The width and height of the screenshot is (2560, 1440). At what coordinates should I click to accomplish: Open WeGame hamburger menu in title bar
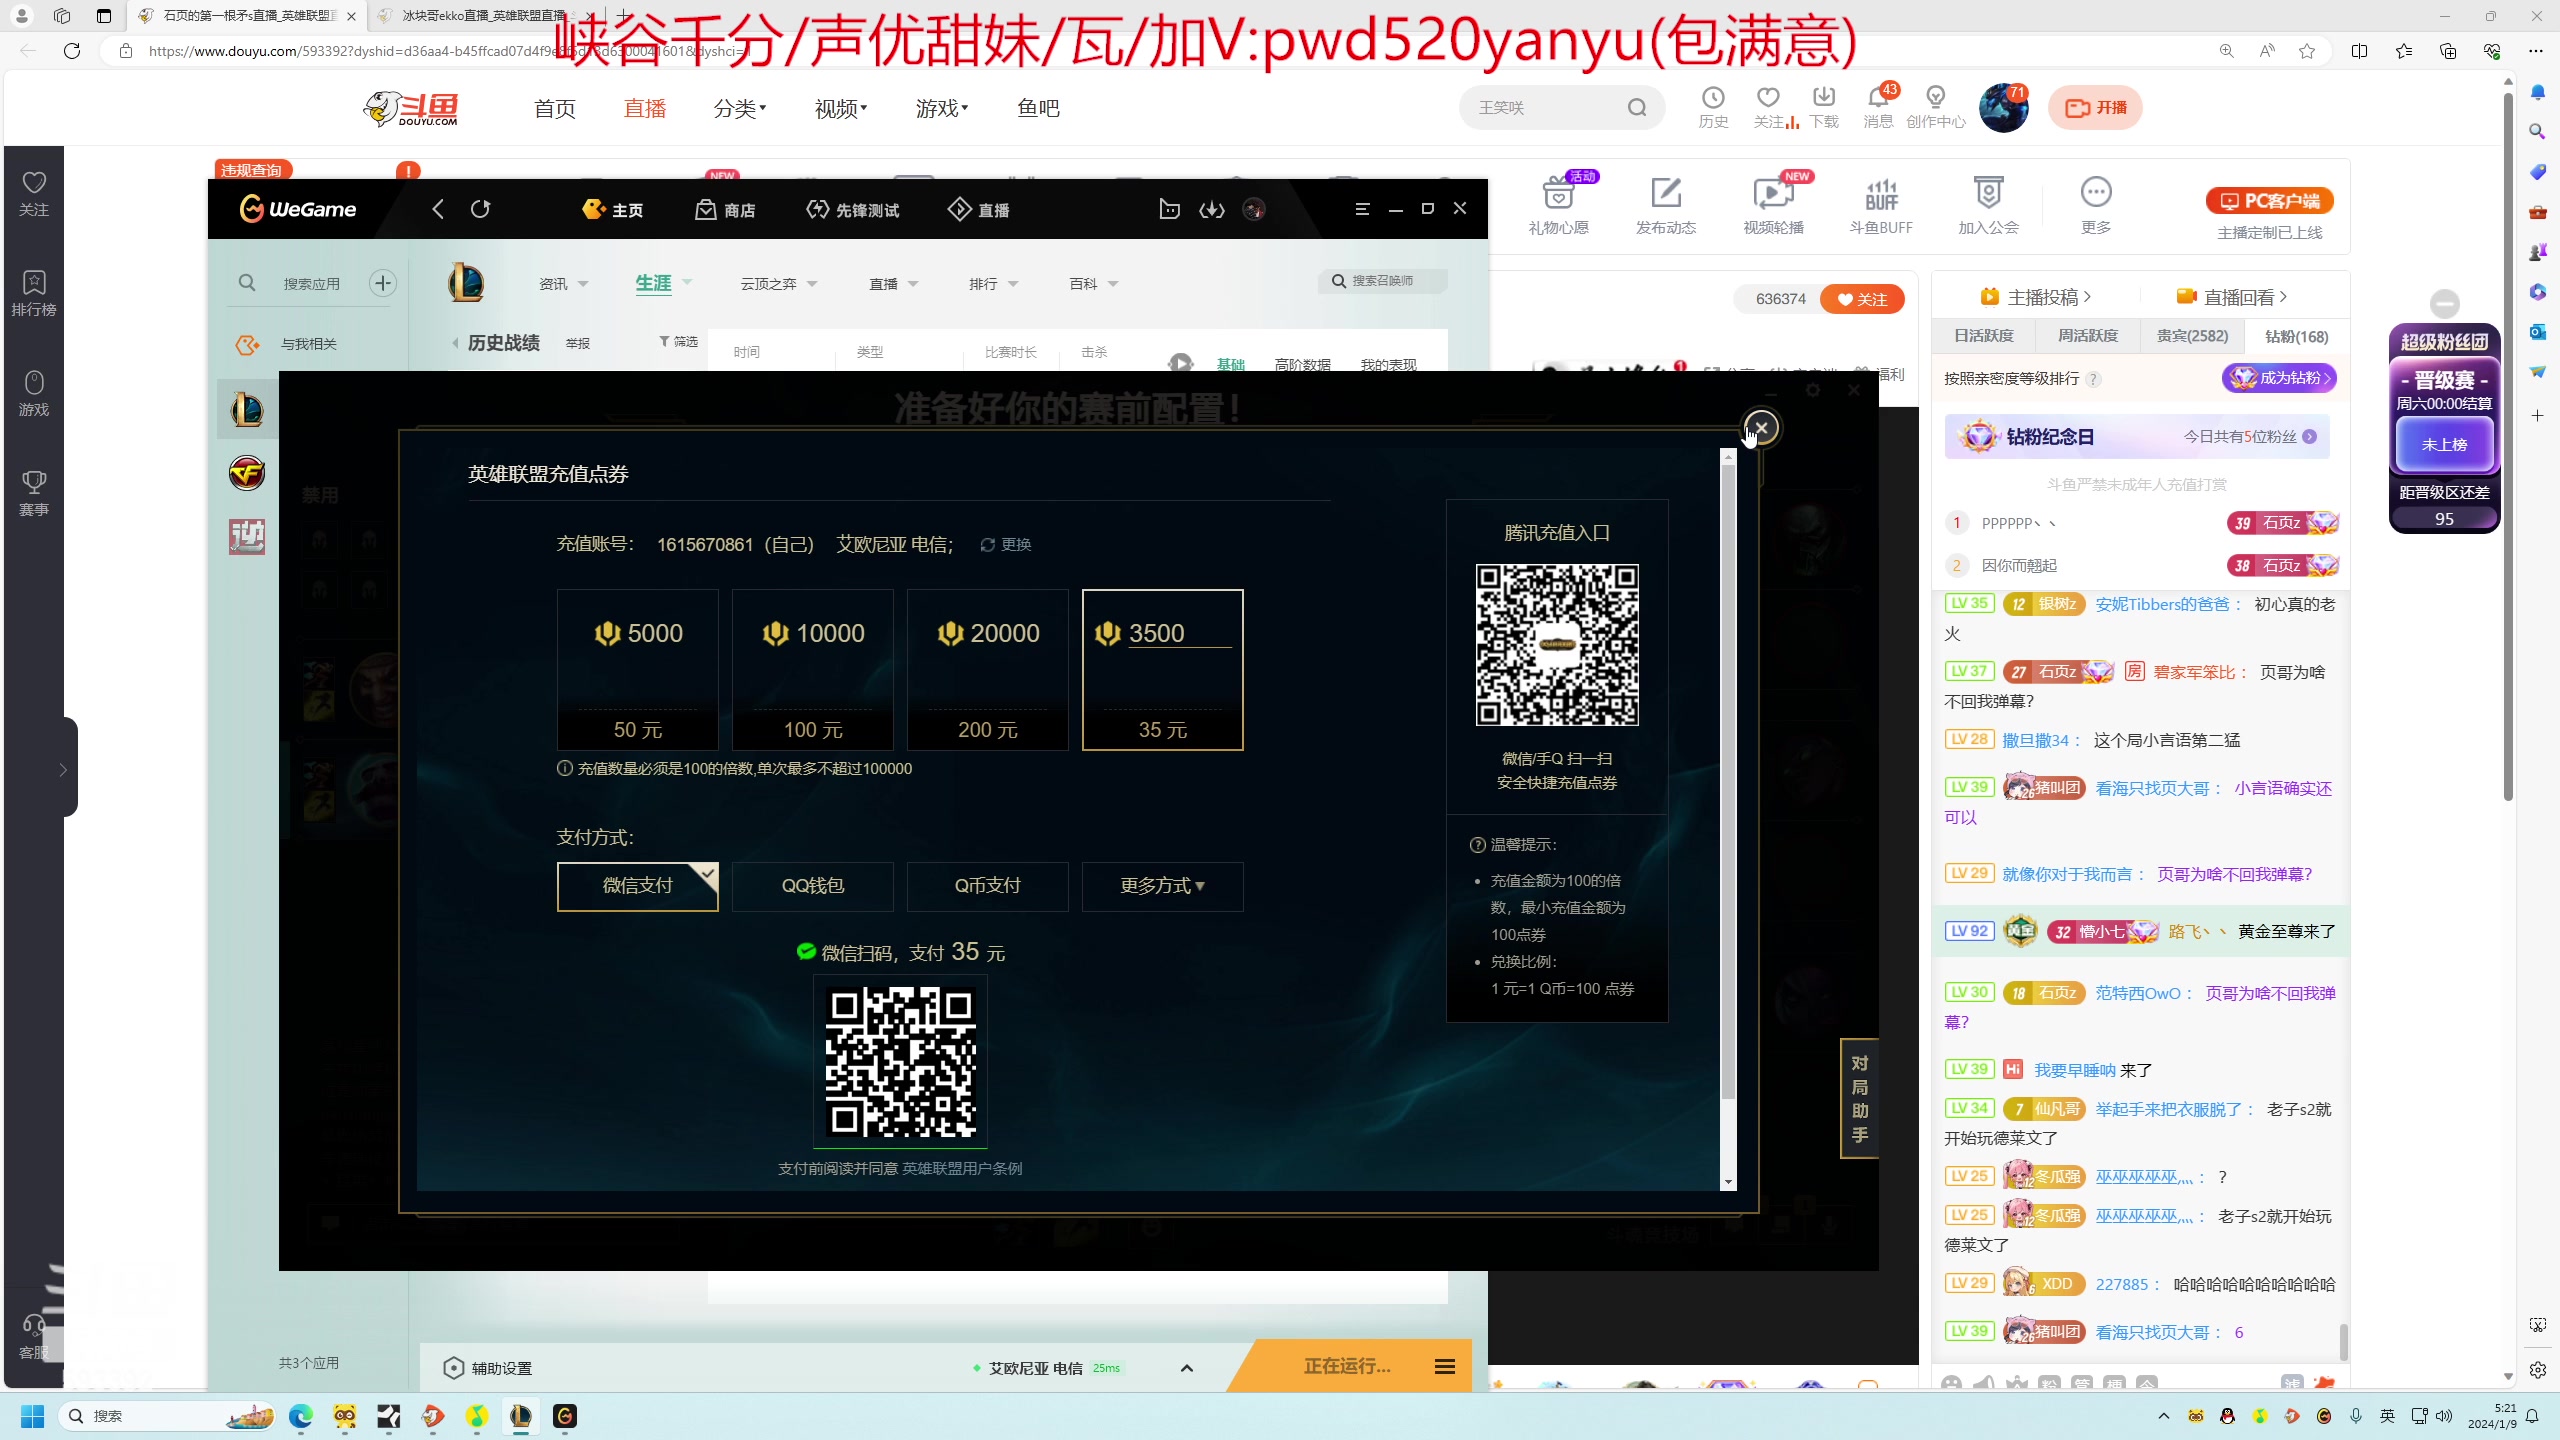(x=1362, y=209)
